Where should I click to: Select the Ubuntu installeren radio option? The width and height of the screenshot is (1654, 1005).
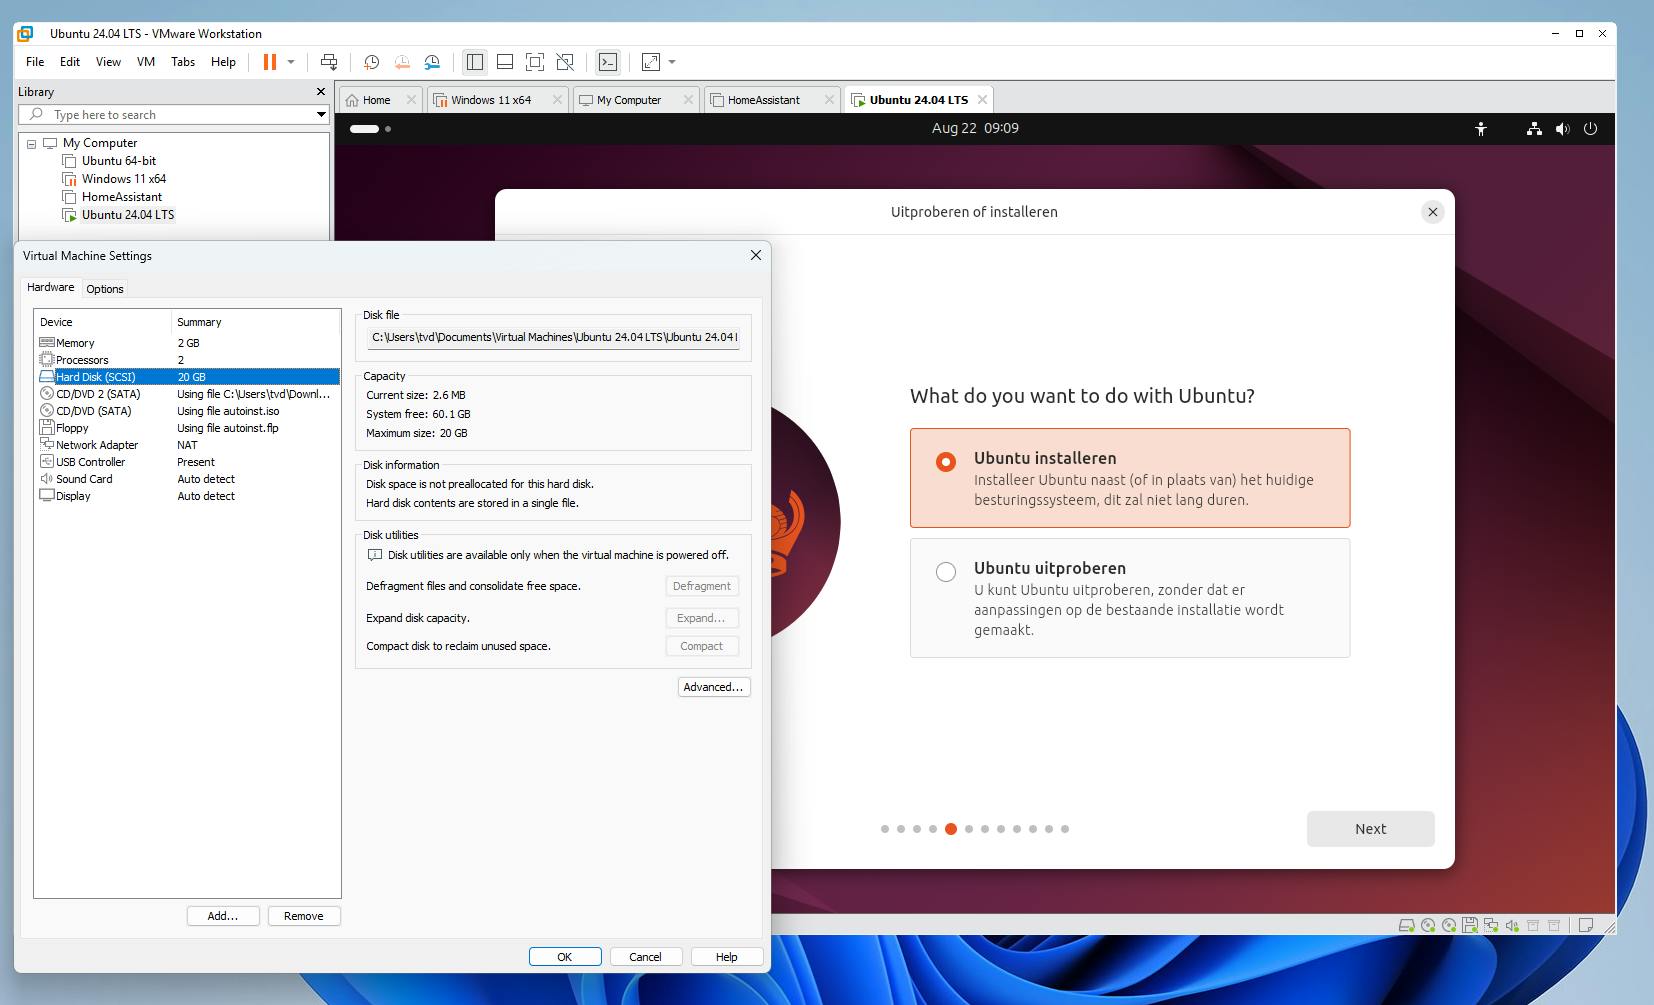(945, 461)
